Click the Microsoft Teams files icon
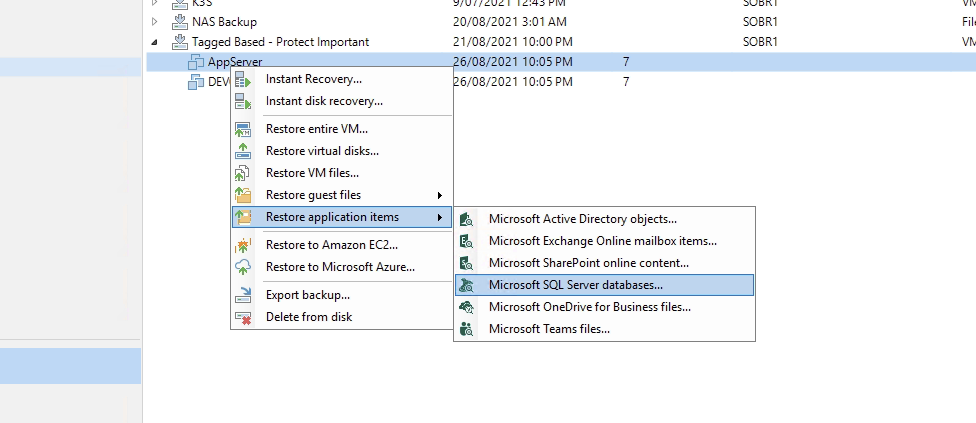Viewport: 976px width, 423px height. click(x=467, y=329)
